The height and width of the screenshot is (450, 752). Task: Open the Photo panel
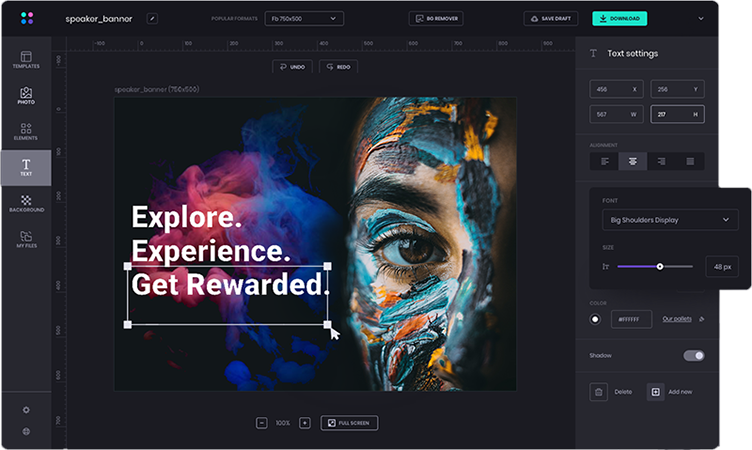point(26,96)
